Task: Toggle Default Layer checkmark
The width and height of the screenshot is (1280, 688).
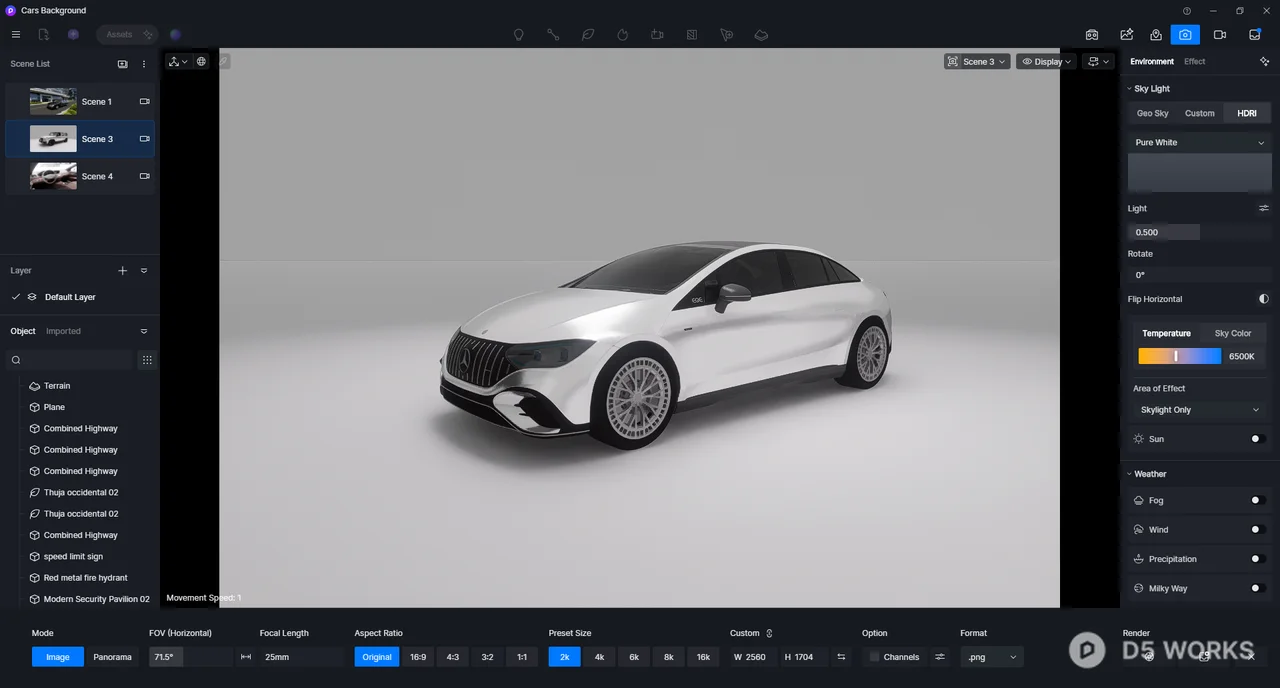Action: pos(15,297)
